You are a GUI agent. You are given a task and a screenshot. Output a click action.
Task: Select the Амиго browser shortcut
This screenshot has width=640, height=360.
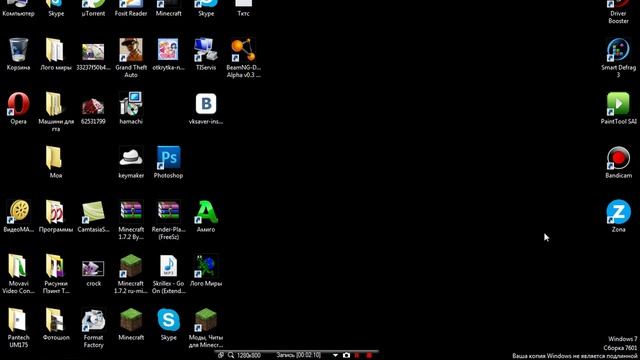pyautogui.click(x=206, y=211)
